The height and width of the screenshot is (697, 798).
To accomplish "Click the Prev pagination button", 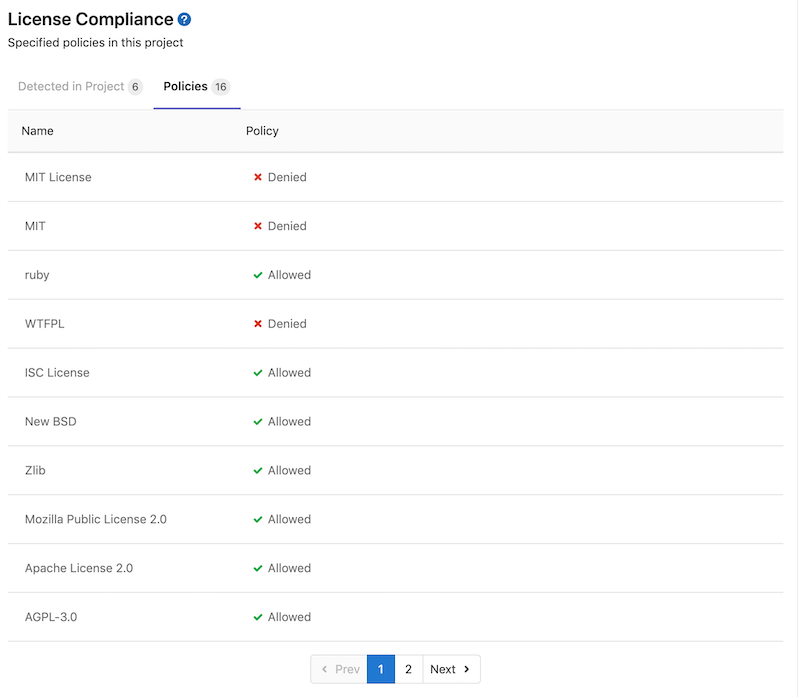I will coord(339,669).
